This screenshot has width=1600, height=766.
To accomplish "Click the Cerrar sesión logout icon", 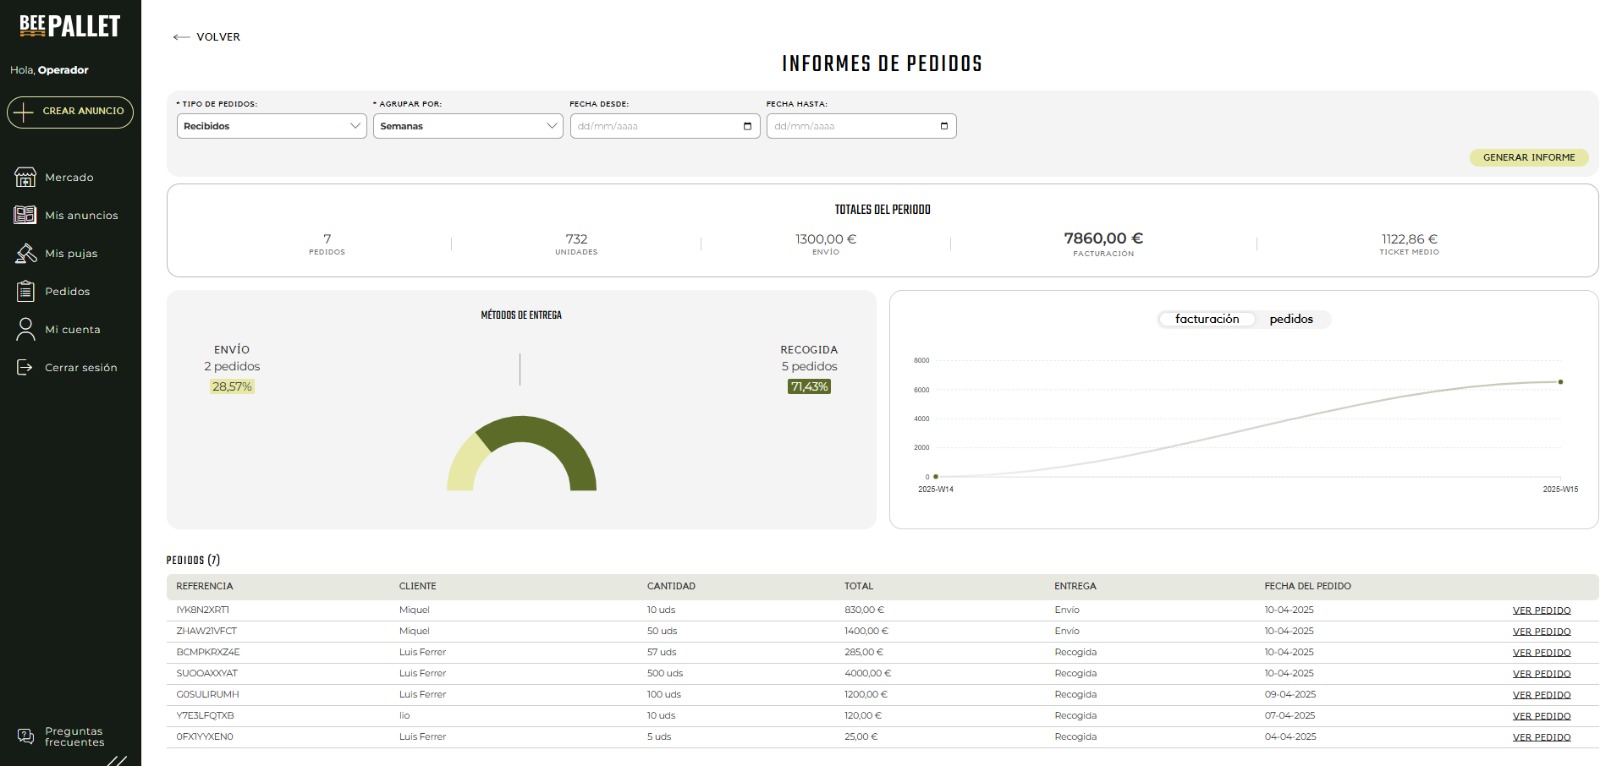I will [25, 367].
